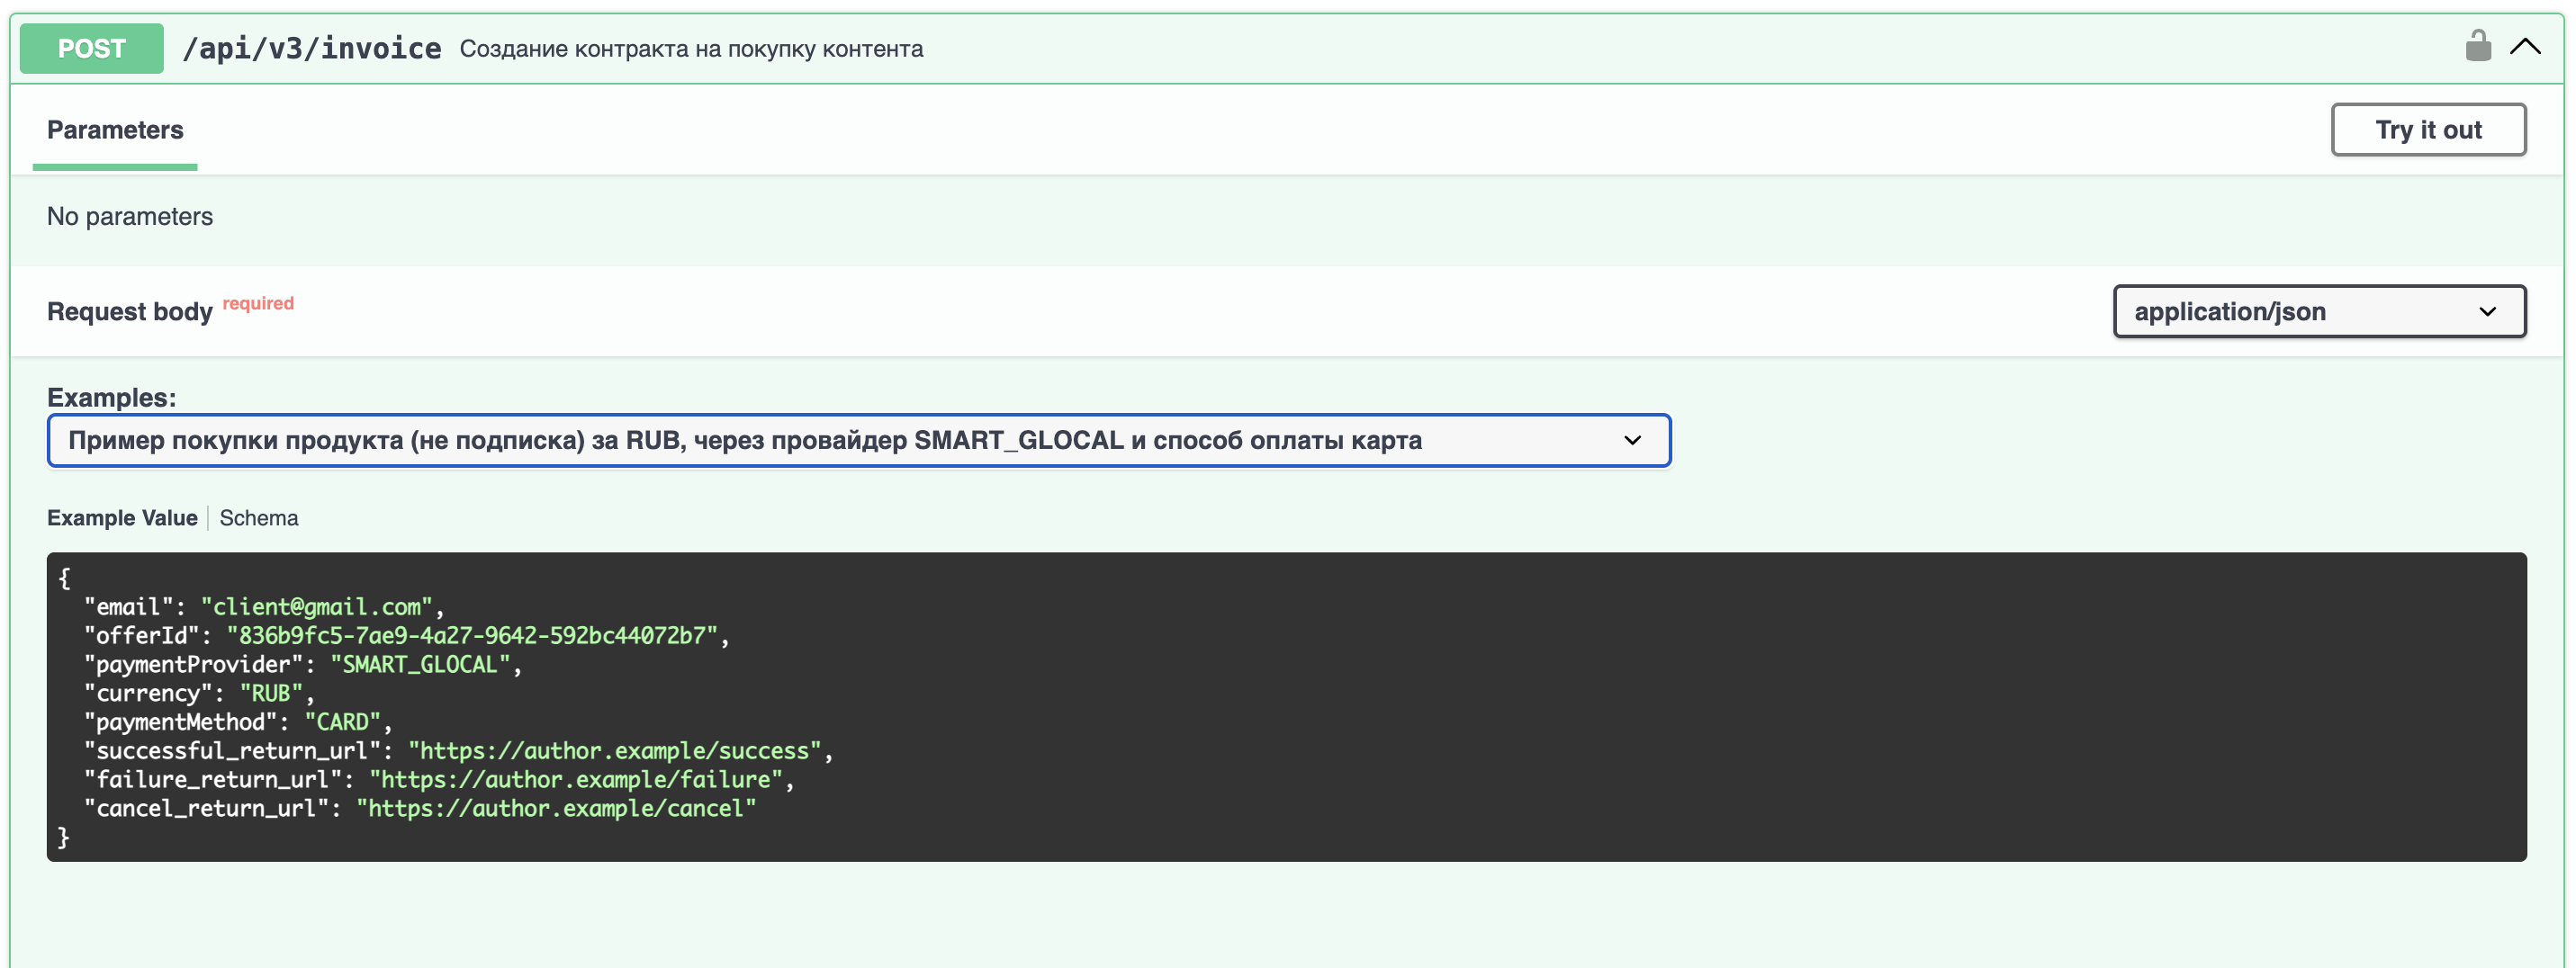2576x968 pixels.
Task: Click the 'client@gmail.com' email value
Action: click(x=317, y=607)
